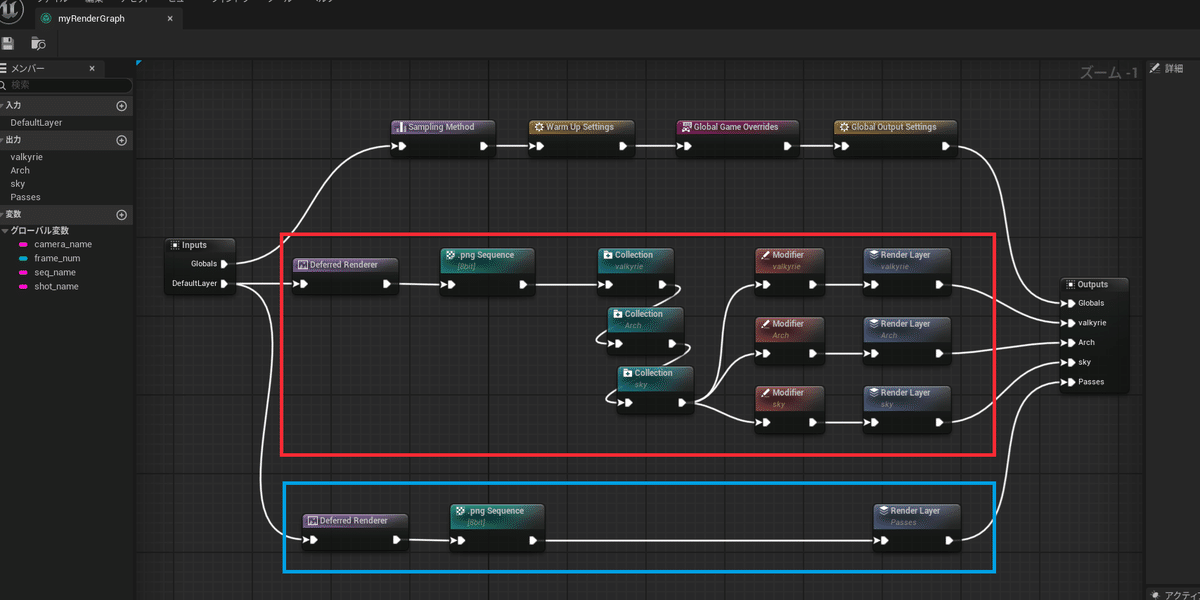
Task: Click the pink color pill beside camera_name
Action: (x=22, y=244)
